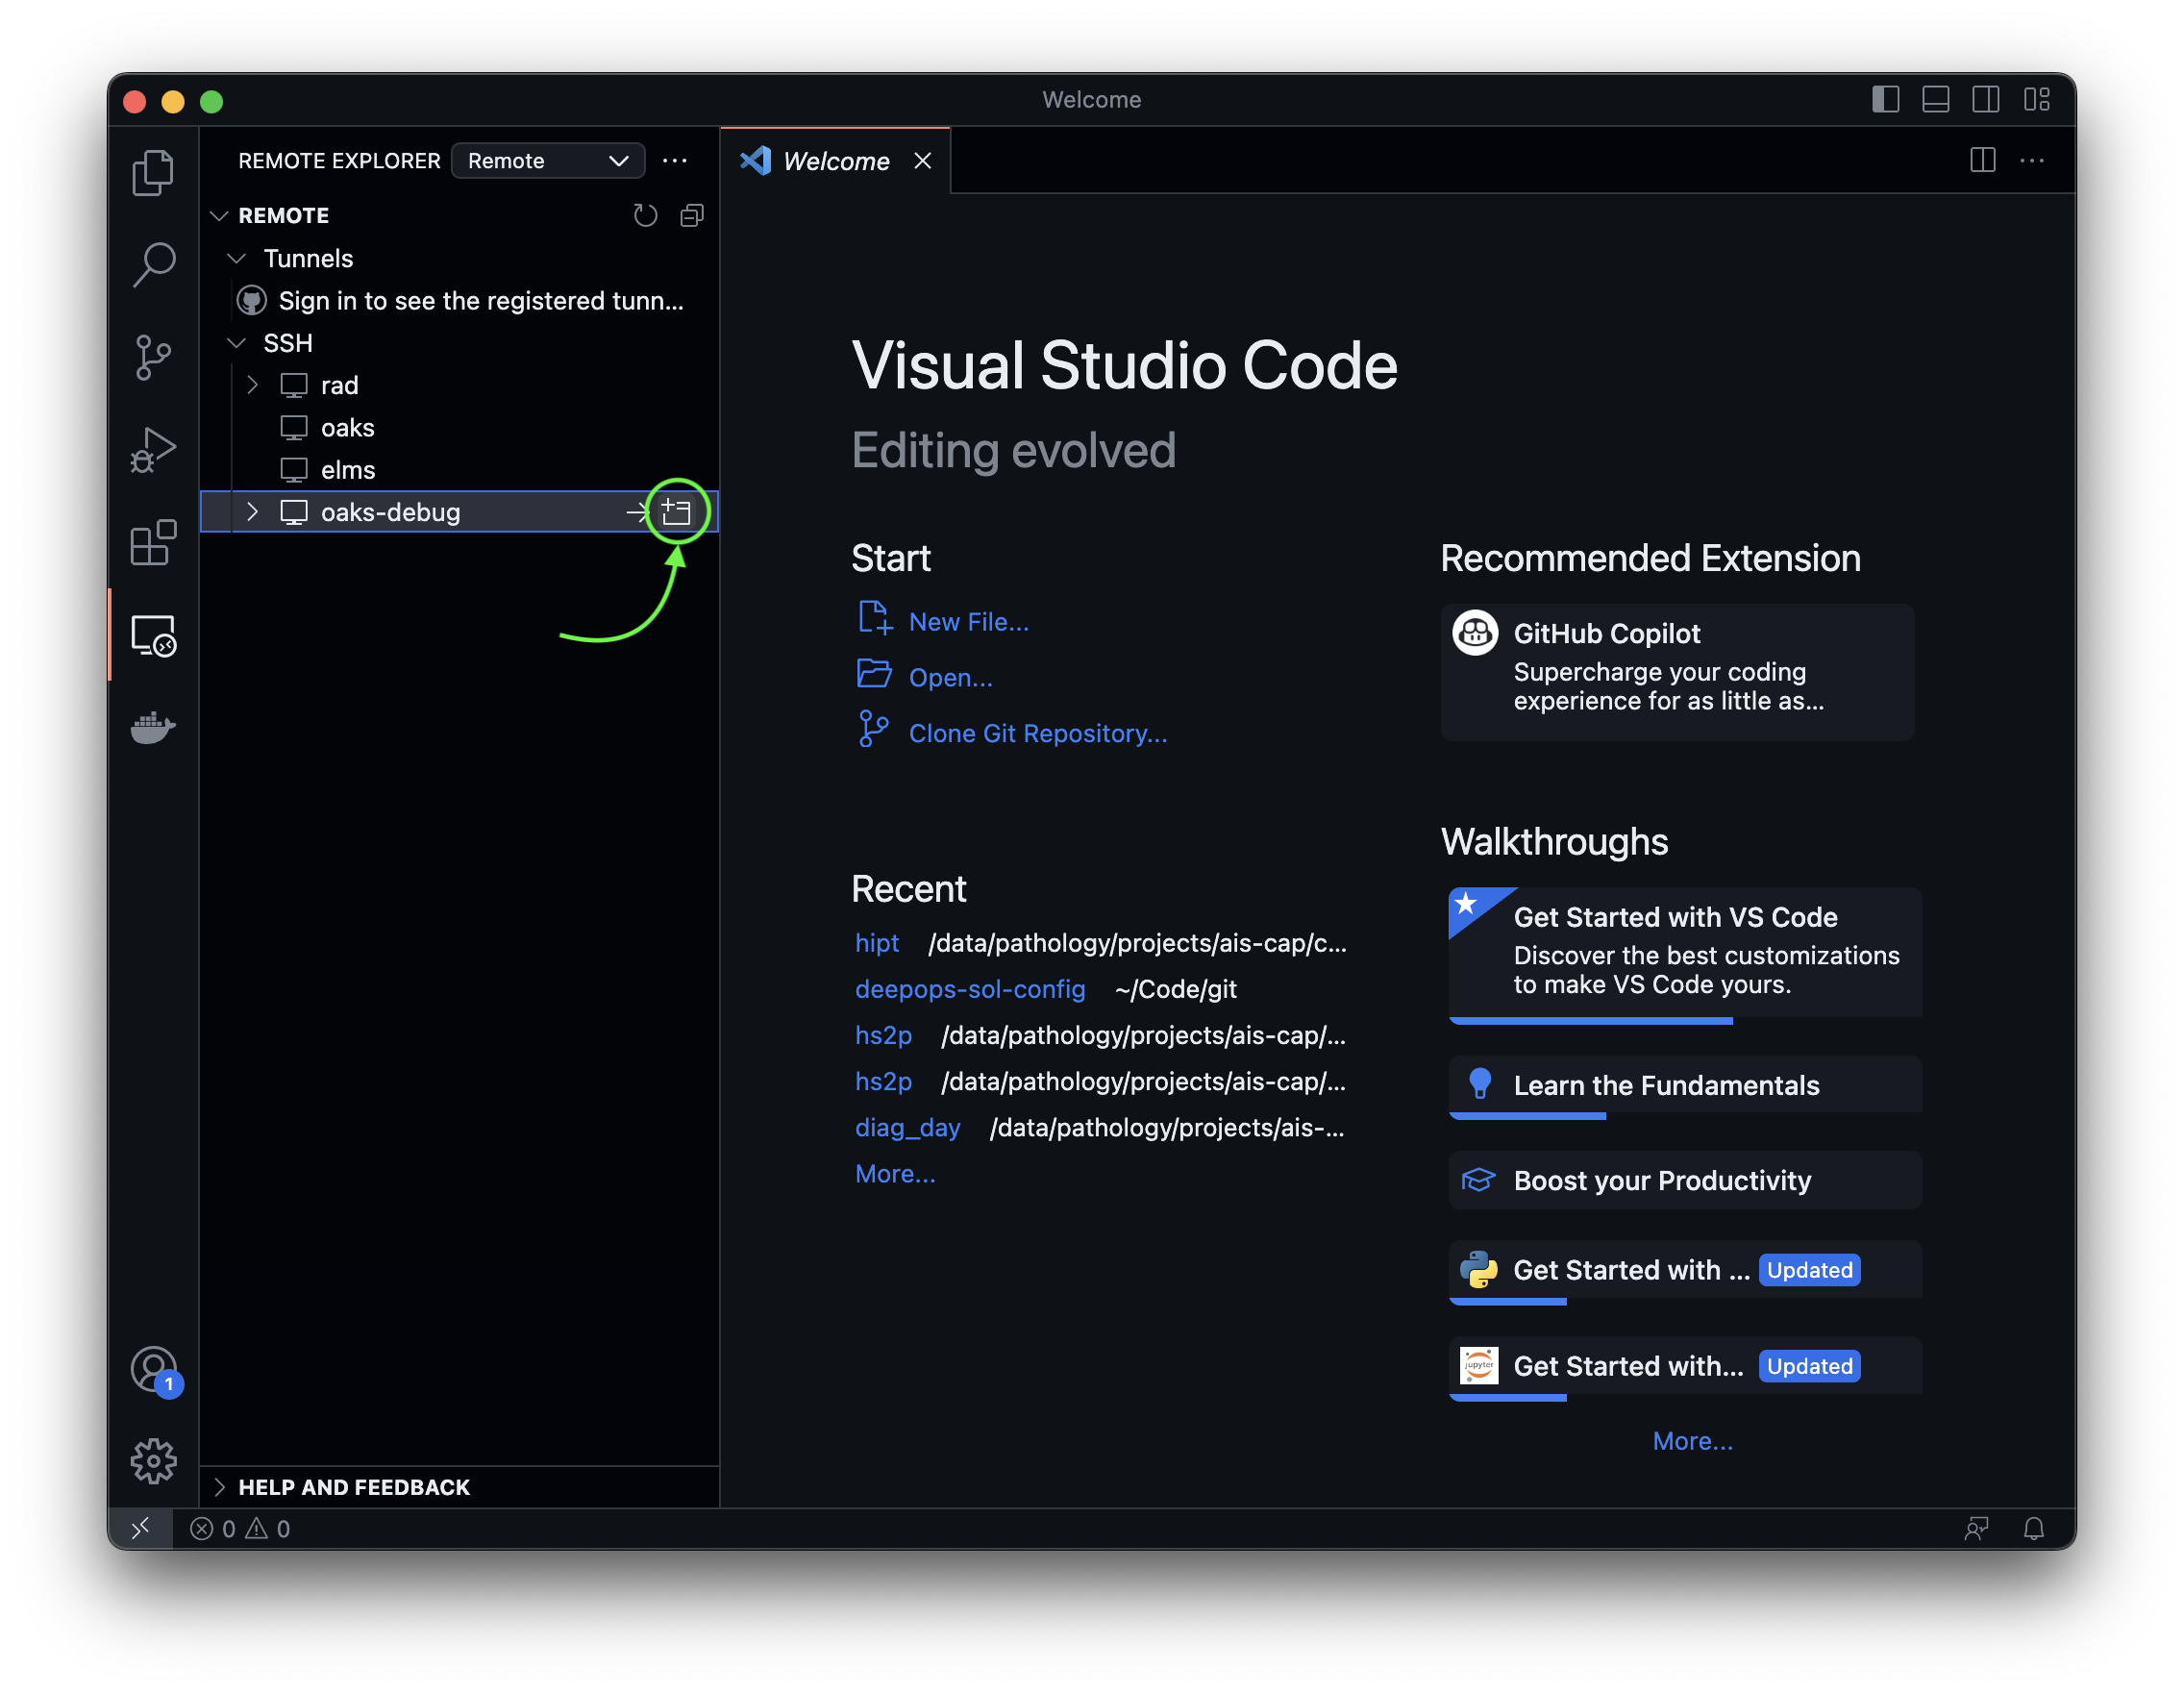The height and width of the screenshot is (1692, 2184).
Task: Click the Refresh icon in REMOTE section
Action: [x=645, y=215]
